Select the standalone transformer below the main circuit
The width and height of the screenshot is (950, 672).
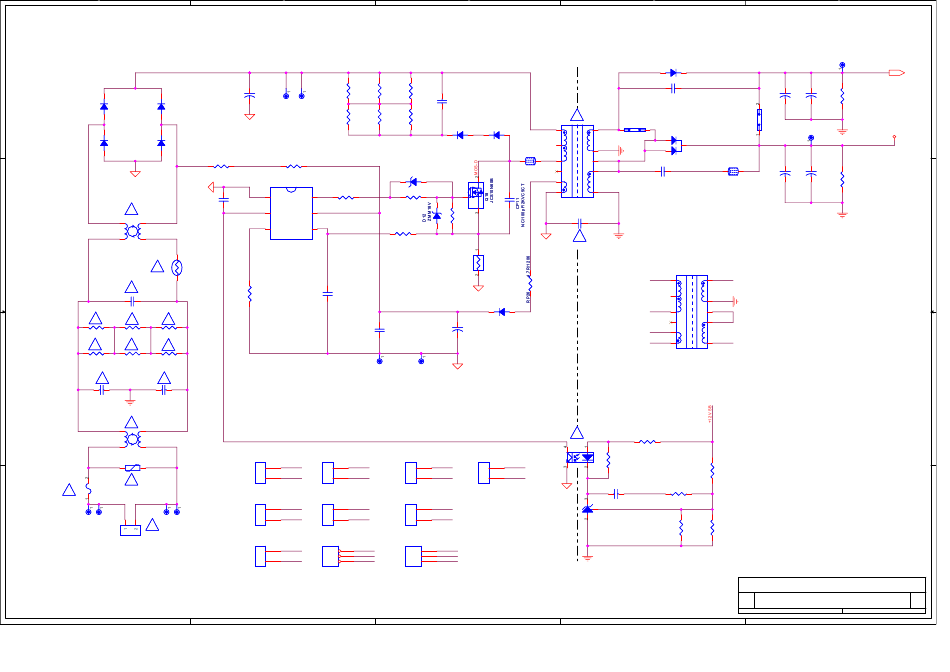(691, 311)
